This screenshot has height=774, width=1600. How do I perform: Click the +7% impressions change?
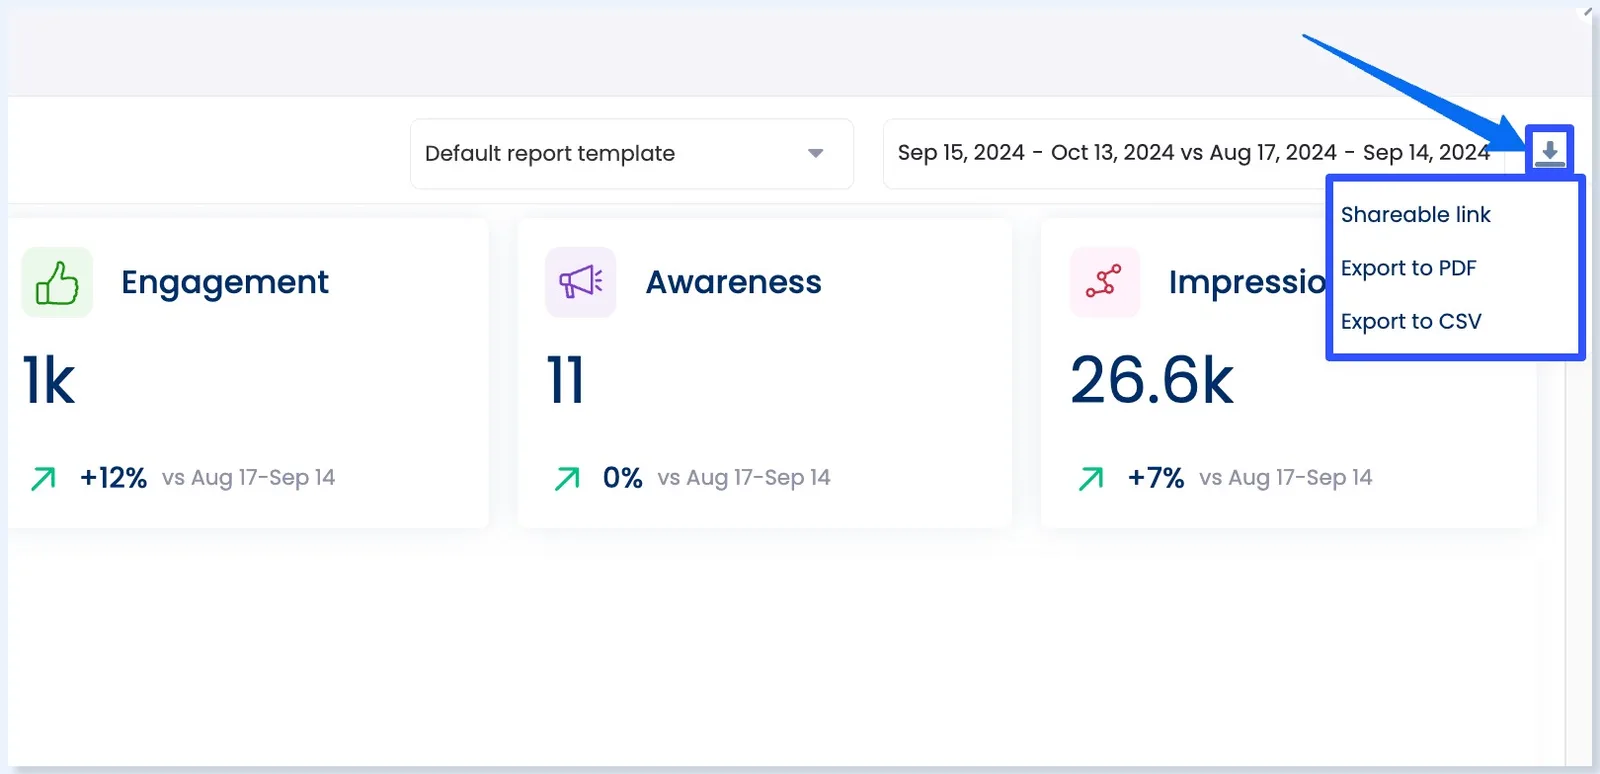click(x=1156, y=478)
